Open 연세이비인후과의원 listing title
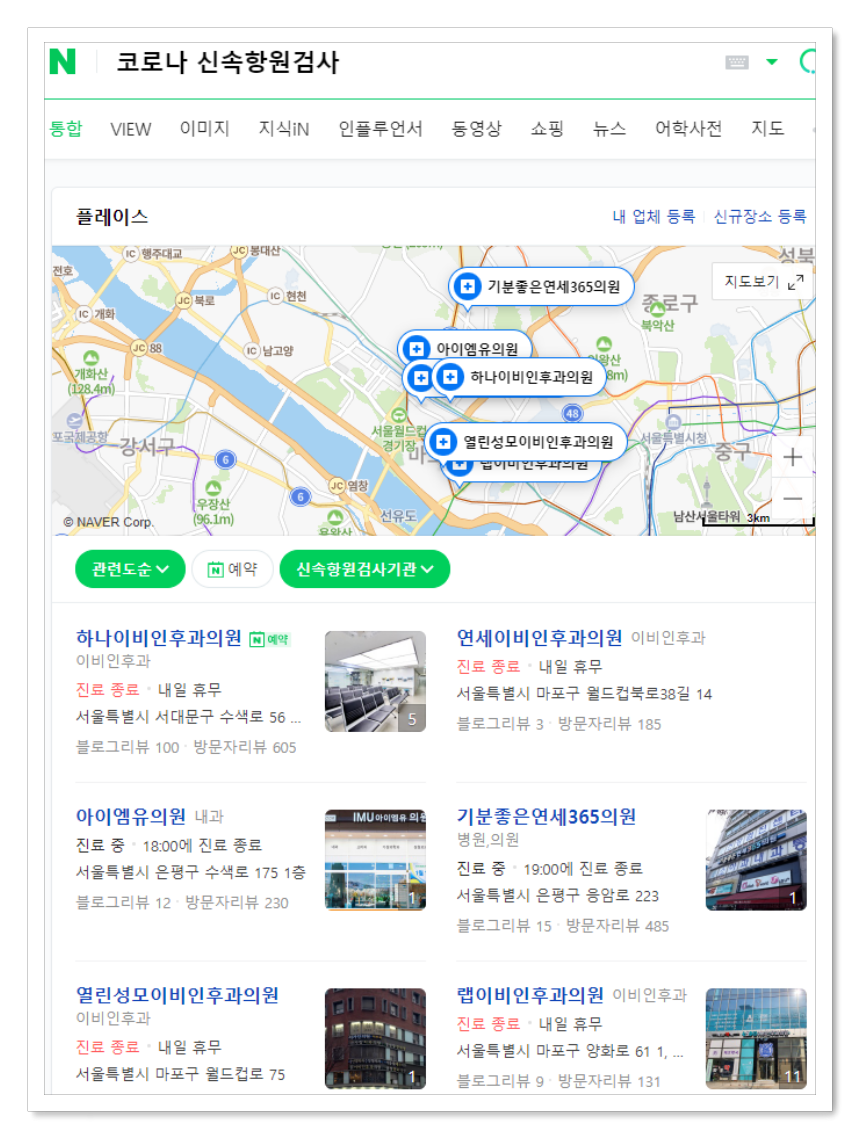Image resolution: width=860 pixels, height=1139 pixels. (x=540, y=638)
